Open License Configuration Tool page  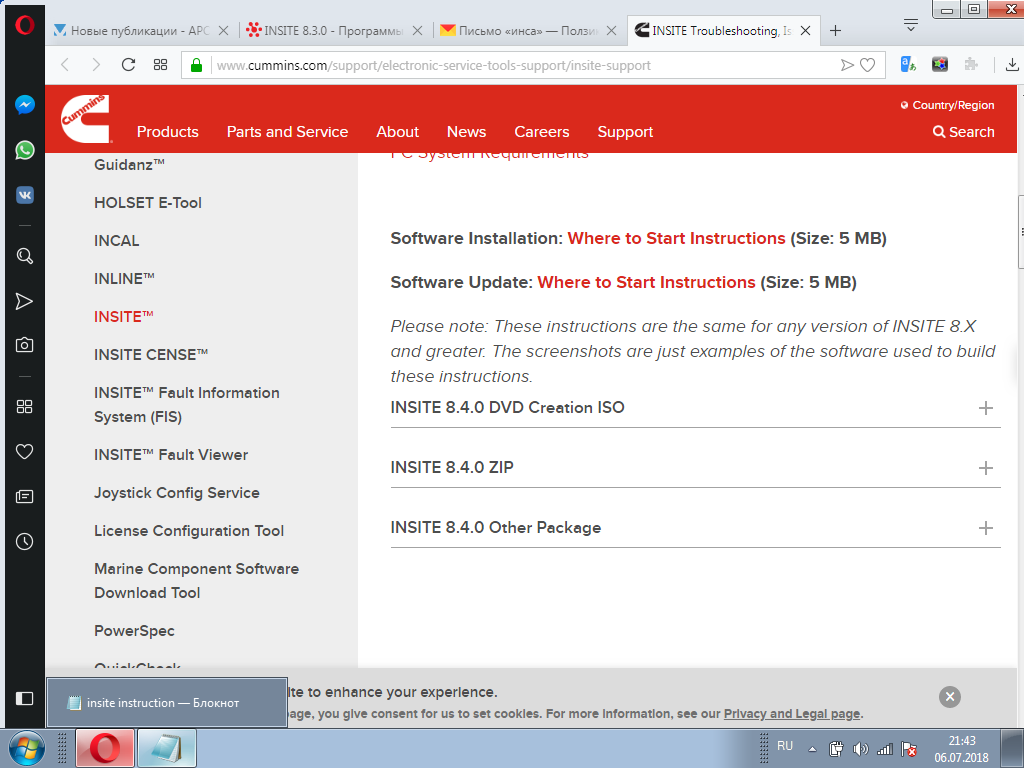click(189, 530)
